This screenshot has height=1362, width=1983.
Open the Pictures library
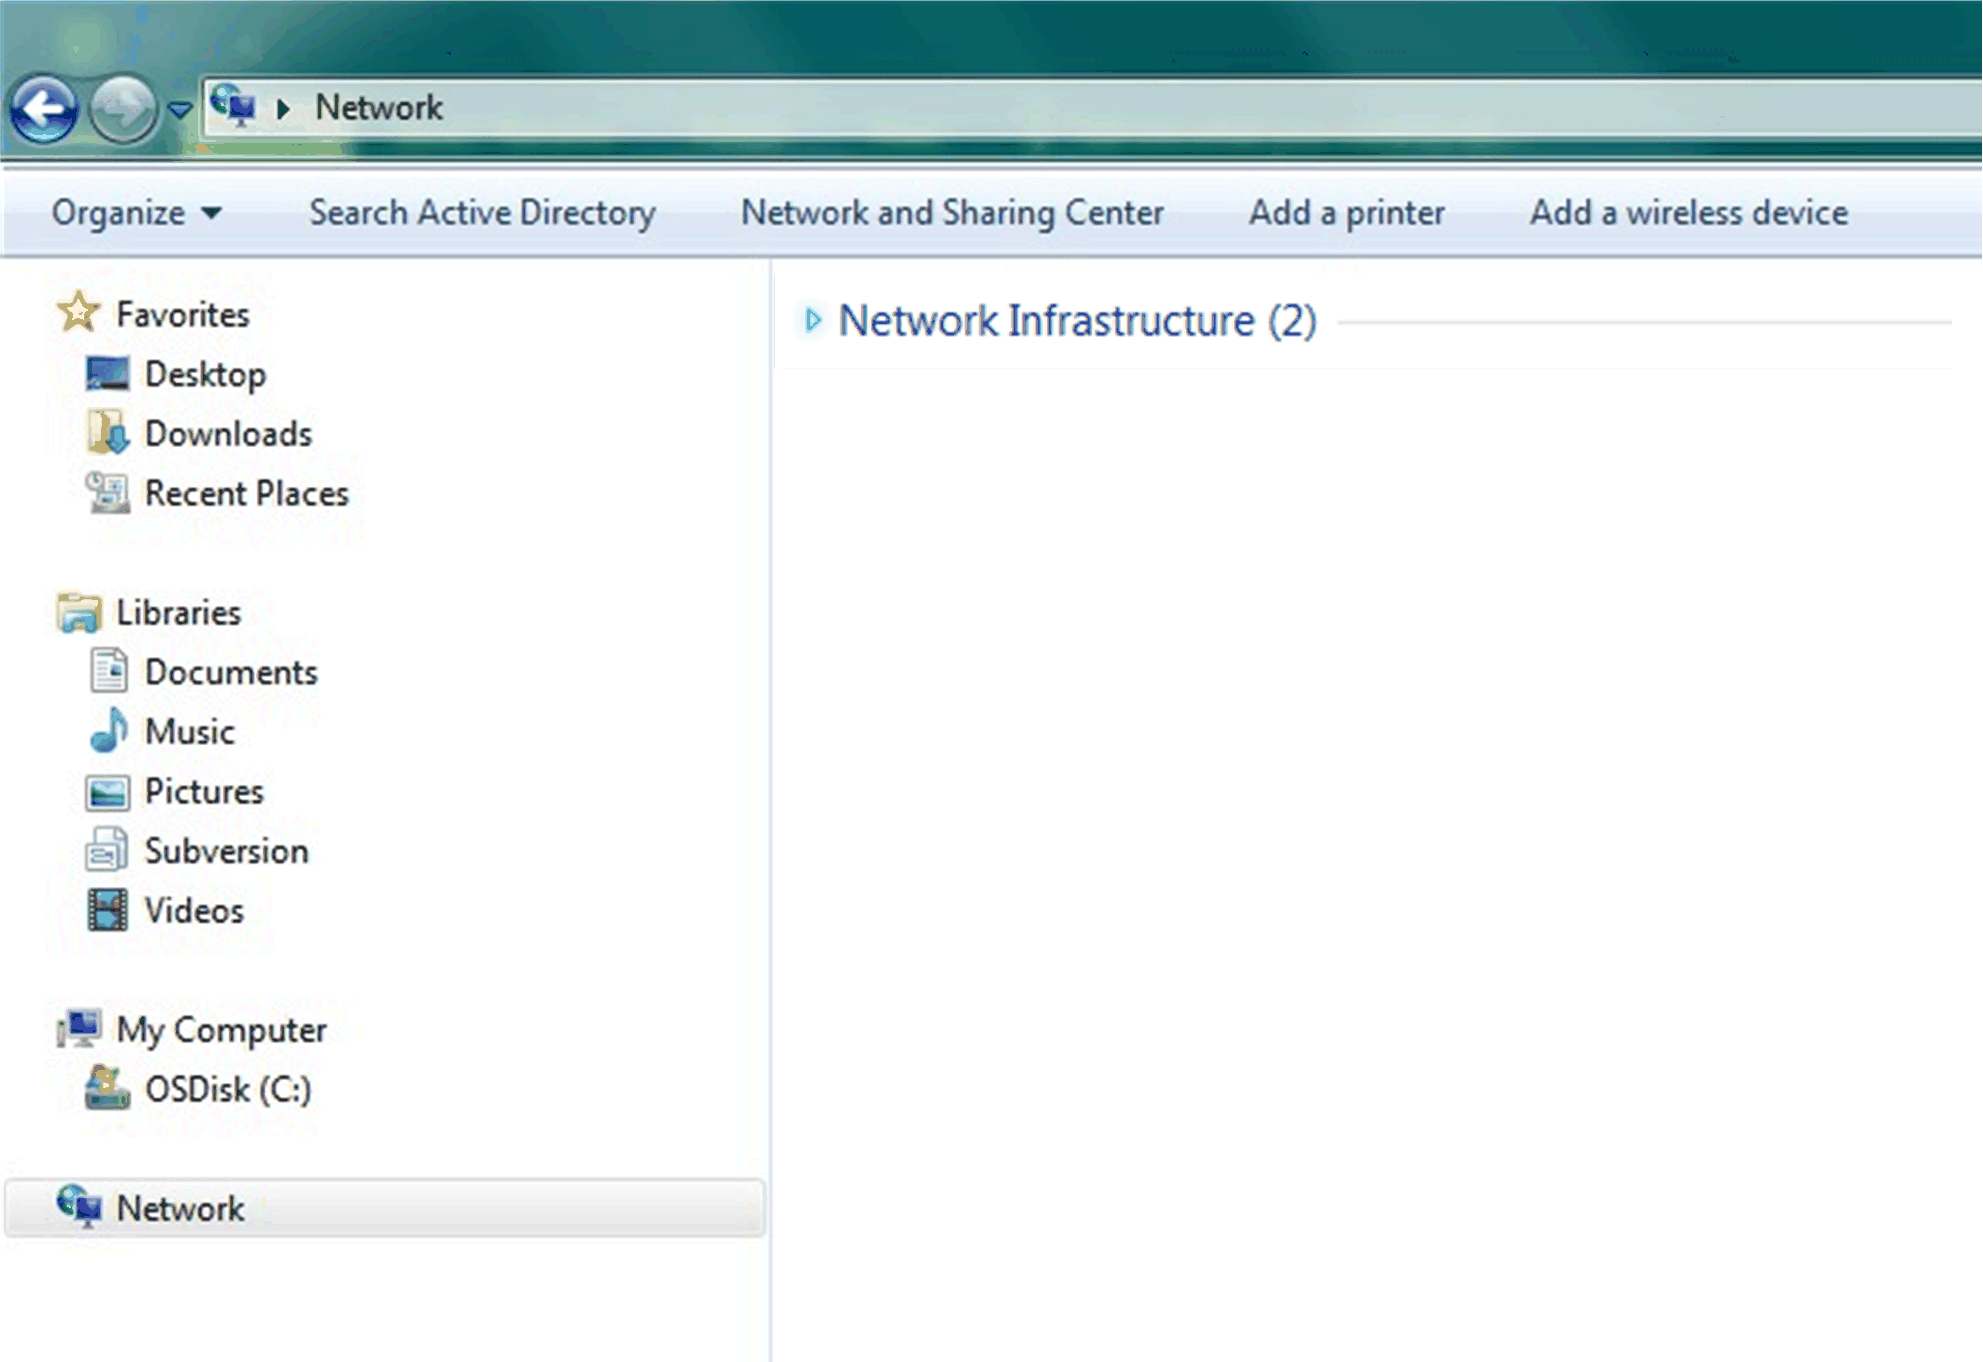(204, 791)
